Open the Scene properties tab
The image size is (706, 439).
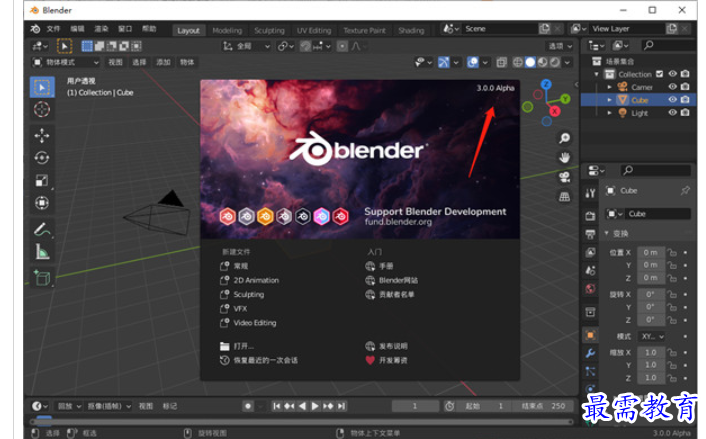[590, 270]
